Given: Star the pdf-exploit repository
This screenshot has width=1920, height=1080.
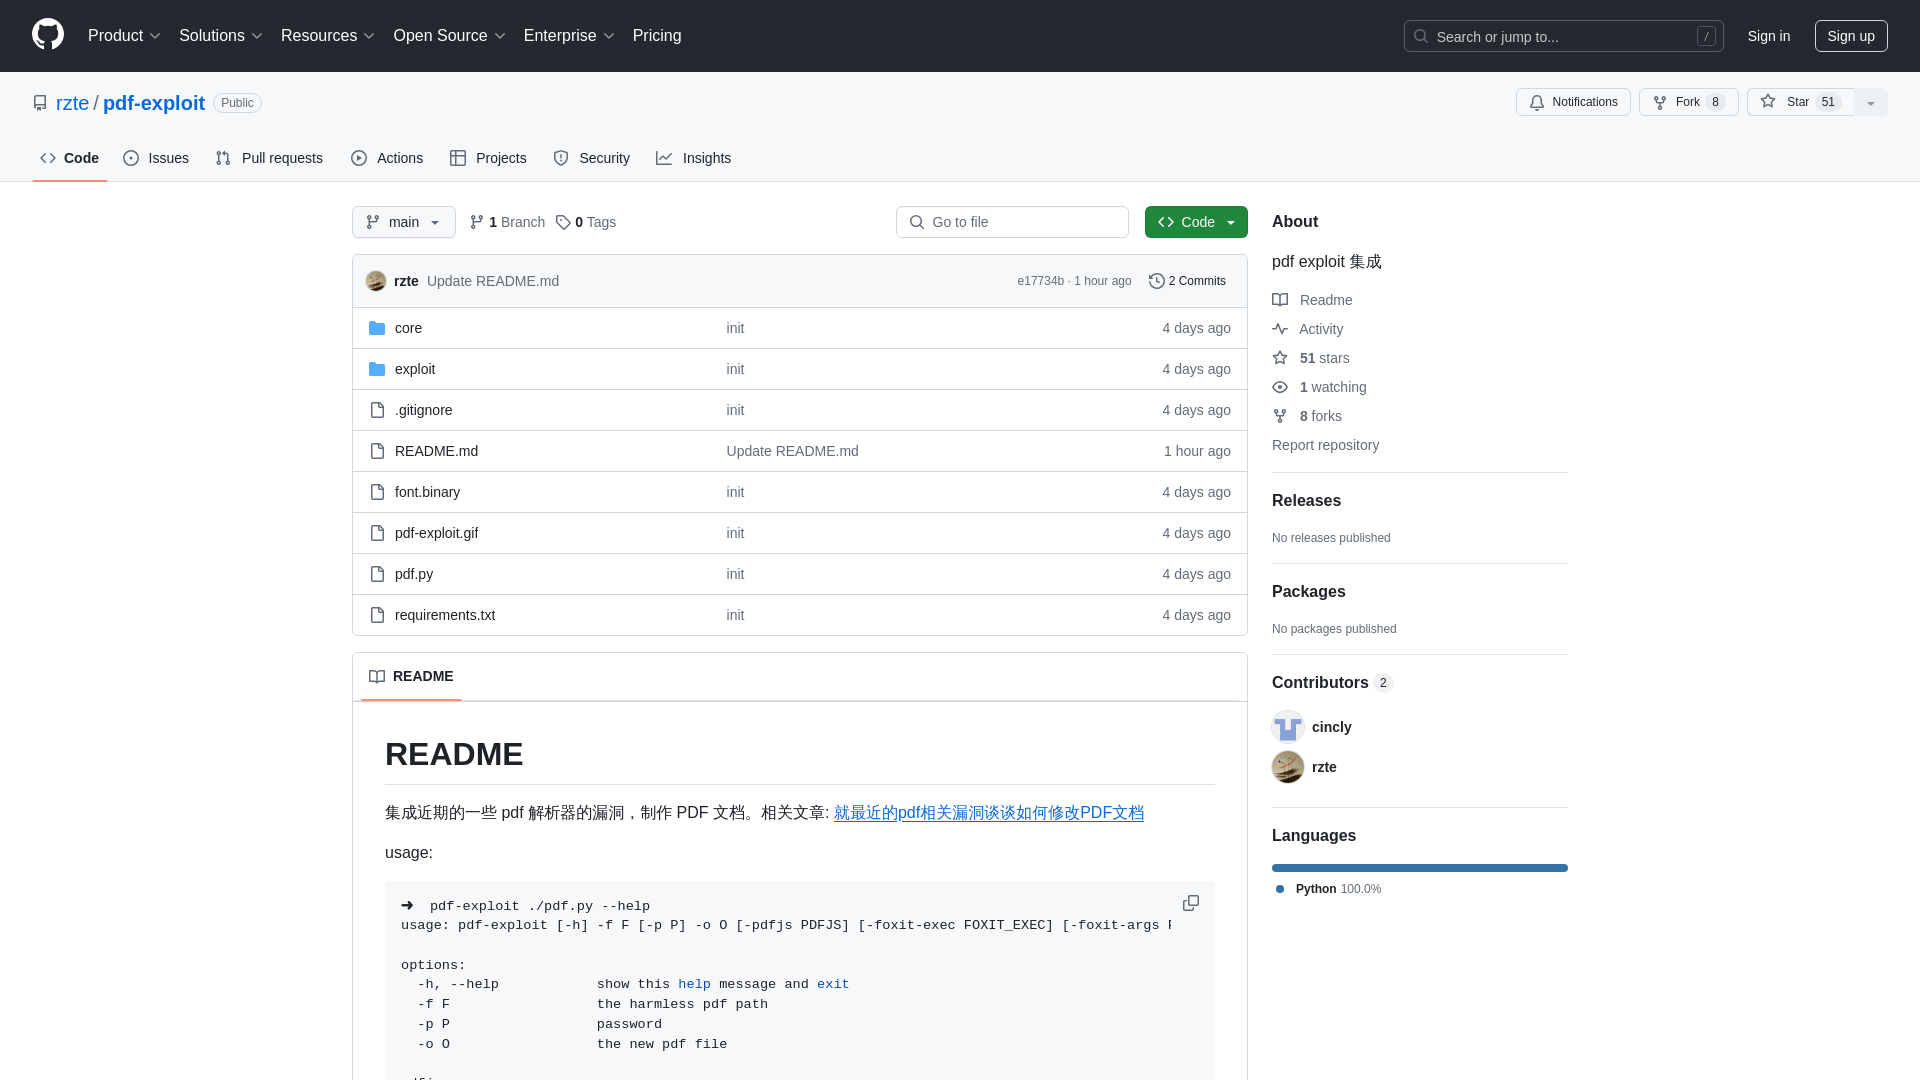Looking at the screenshot, I should point(1800,102).
